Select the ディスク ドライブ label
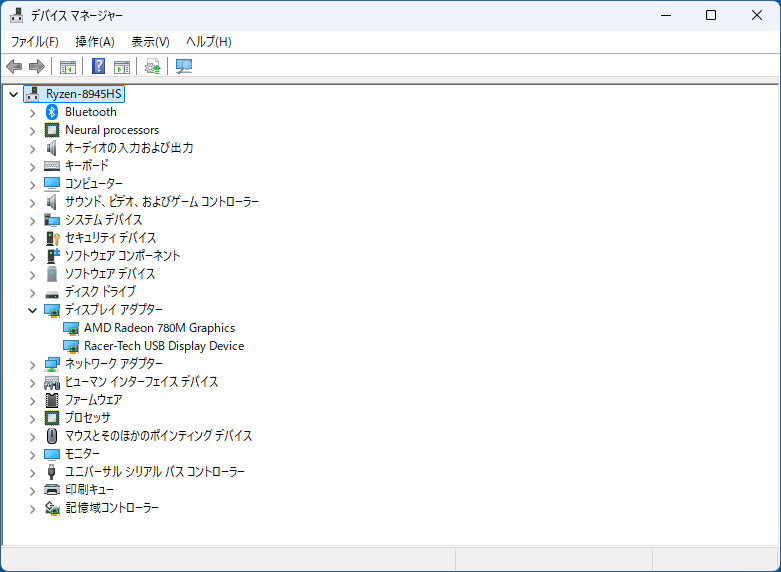The height and width of the screenshot is (572, 781). click(100, 291)
